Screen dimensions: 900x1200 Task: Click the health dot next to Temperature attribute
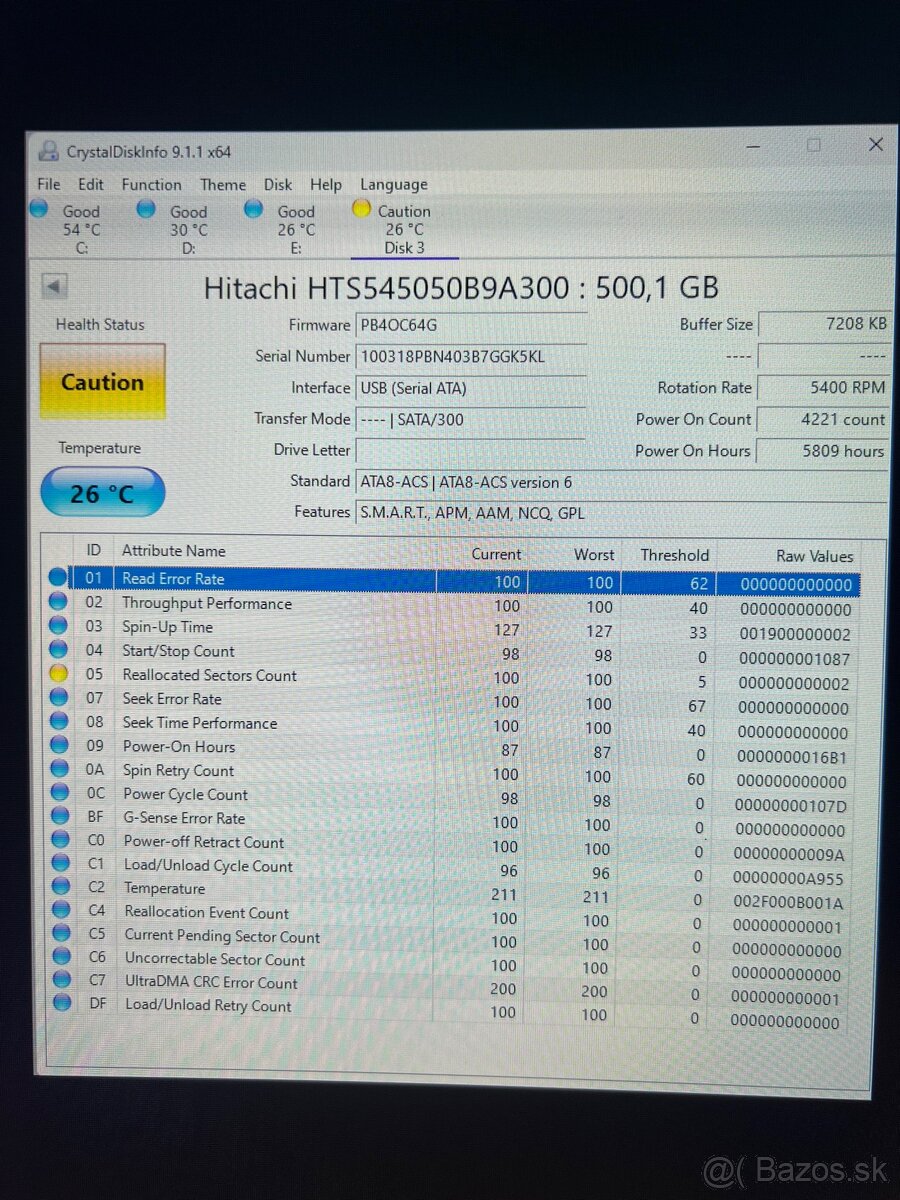[x=58, y=889]
